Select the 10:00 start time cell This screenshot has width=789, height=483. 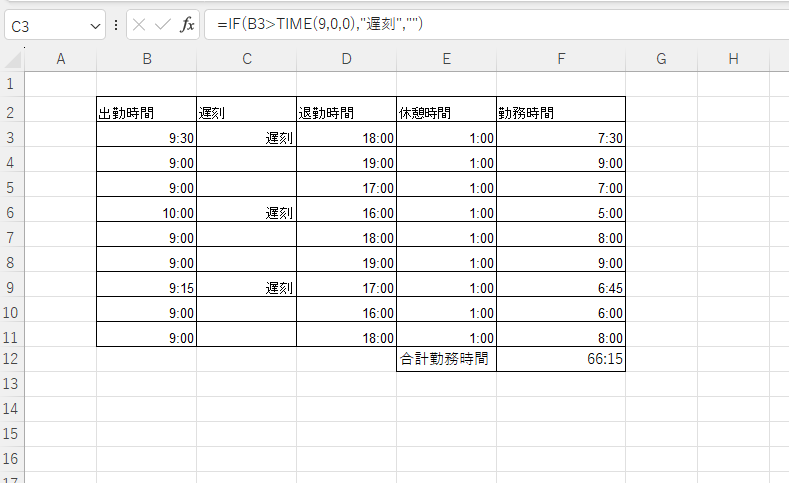click(146, 209)
